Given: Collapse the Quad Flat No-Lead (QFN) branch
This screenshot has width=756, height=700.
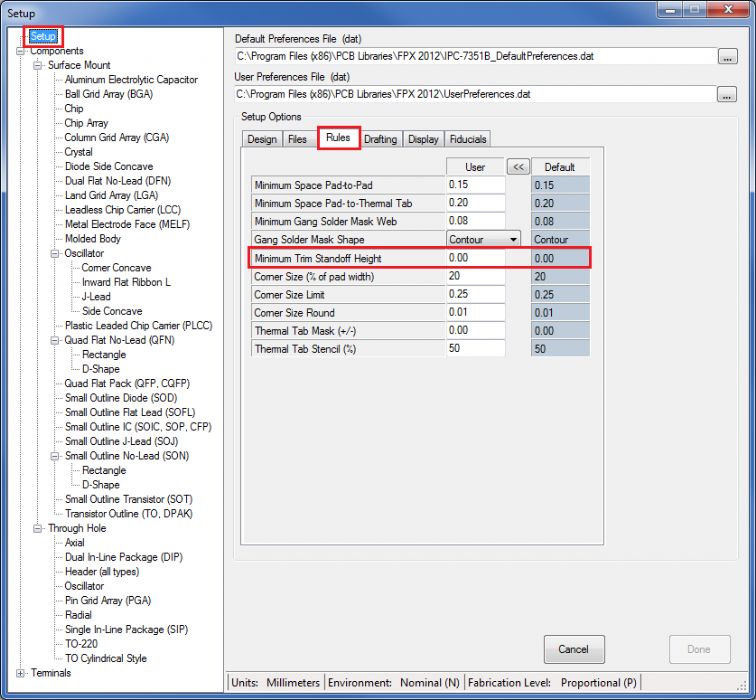Looking at the screenshot, I should pyautogui.click(x=54, y=340).
